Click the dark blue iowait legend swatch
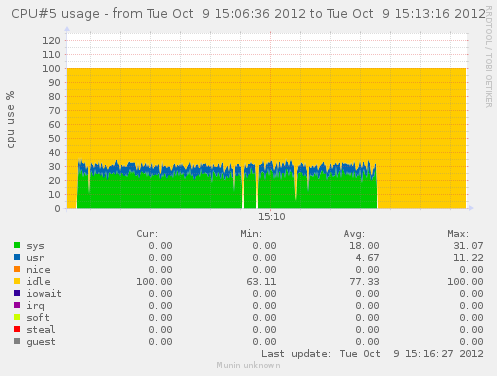 17,293
